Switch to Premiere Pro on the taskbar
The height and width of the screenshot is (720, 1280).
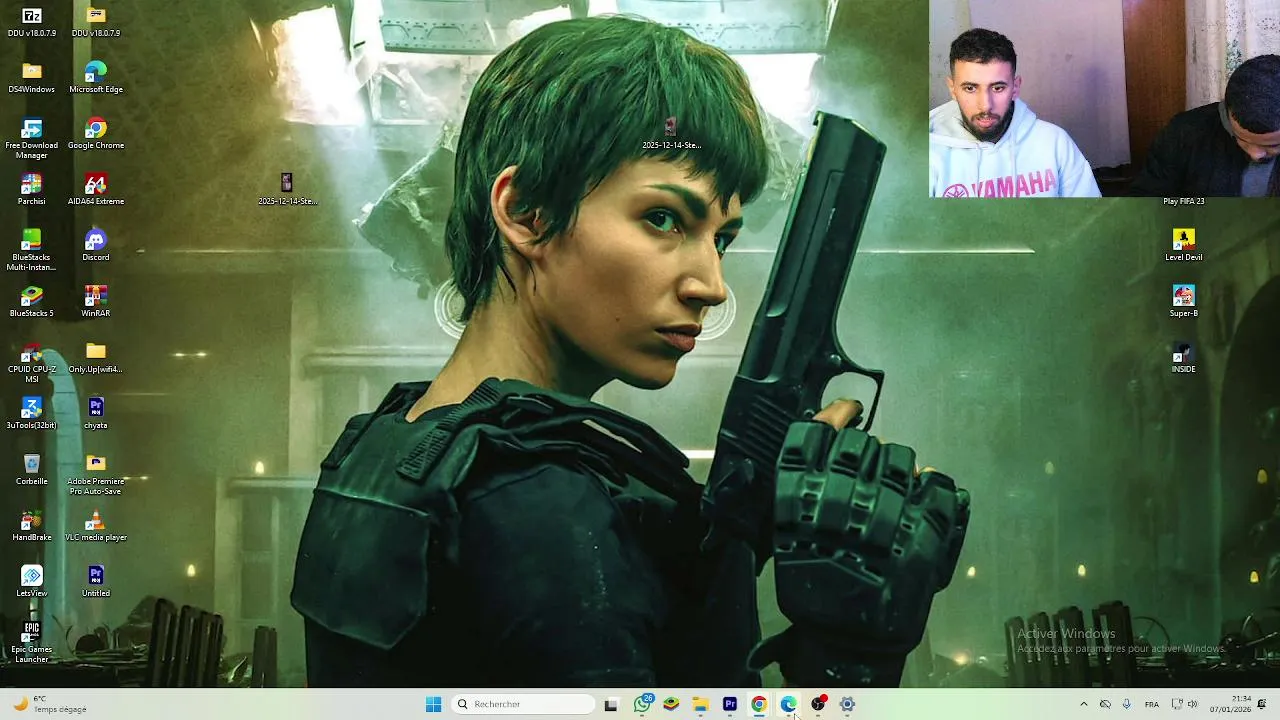pos(730,704)
